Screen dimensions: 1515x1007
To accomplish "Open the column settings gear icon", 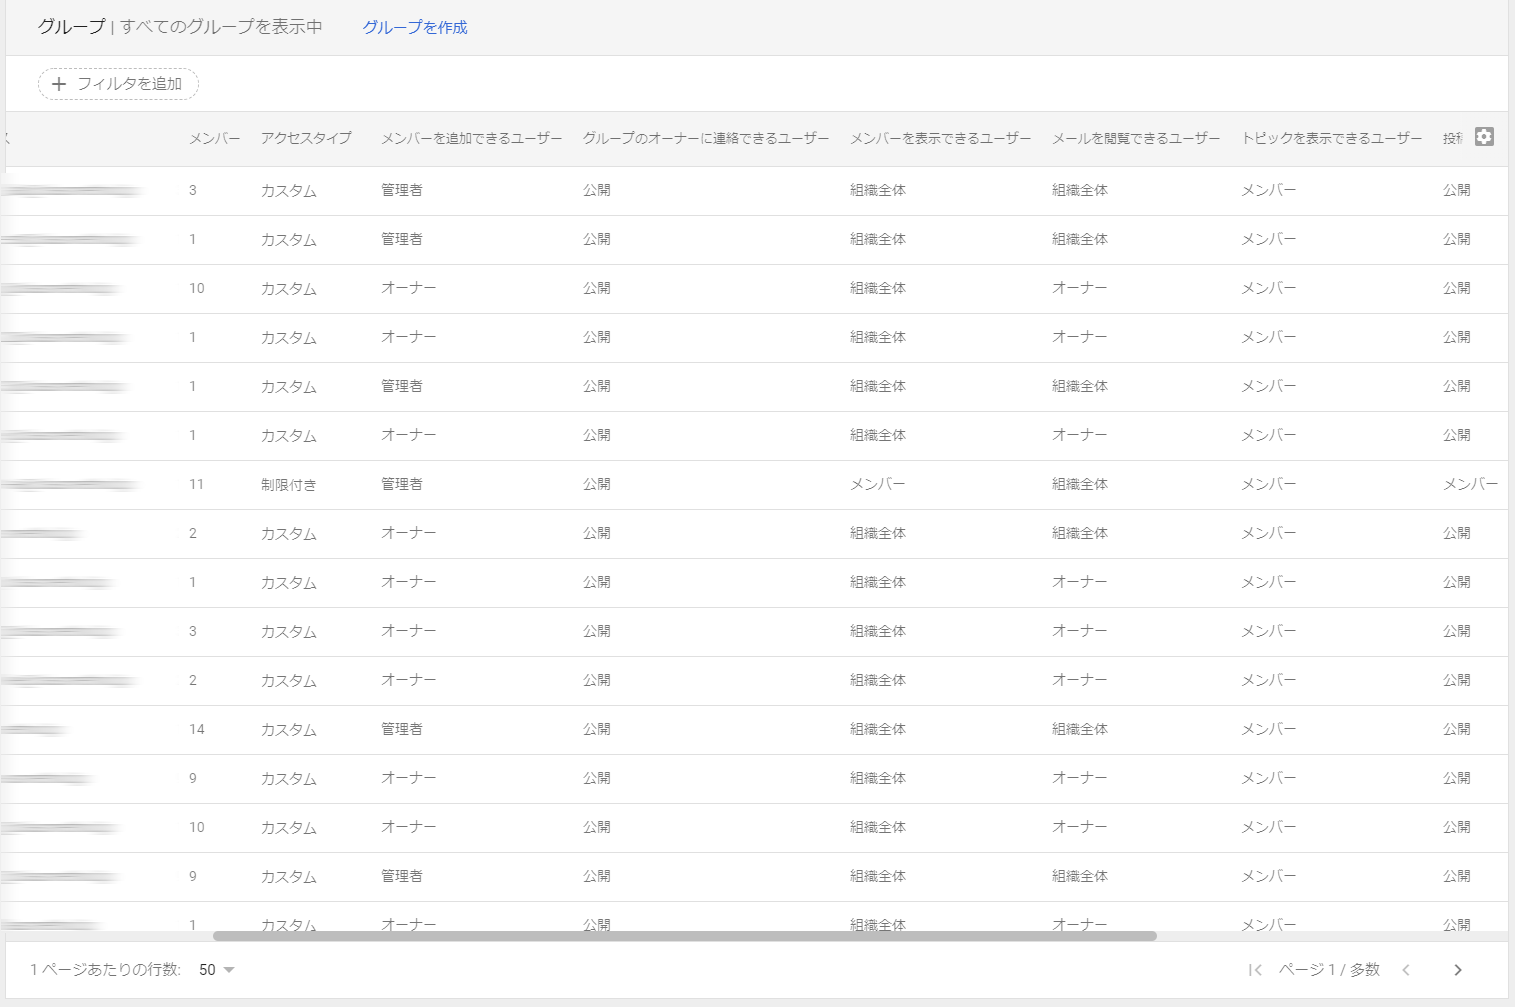I will [x=1484, y=137].
